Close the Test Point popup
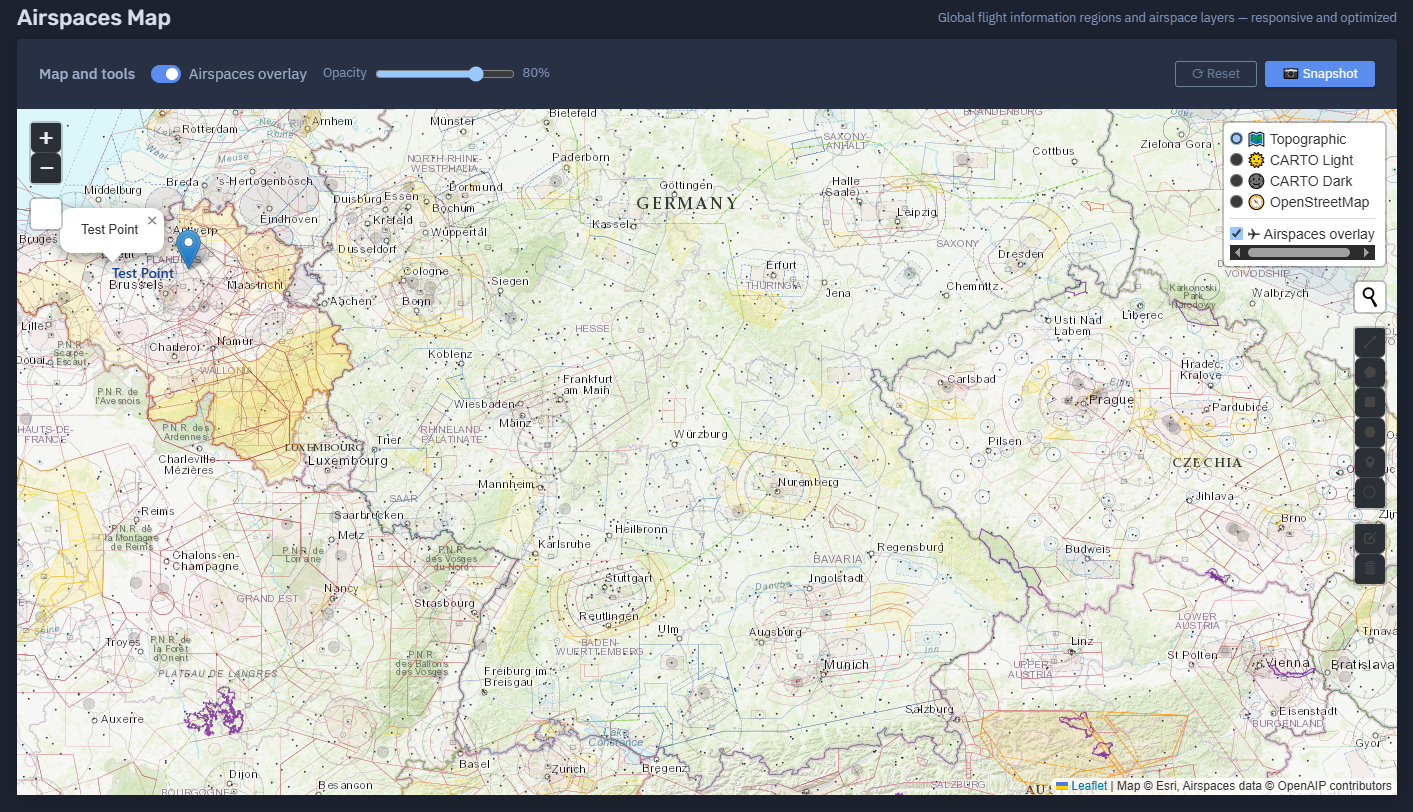The image size is (1413, 812). coord(152,220)
